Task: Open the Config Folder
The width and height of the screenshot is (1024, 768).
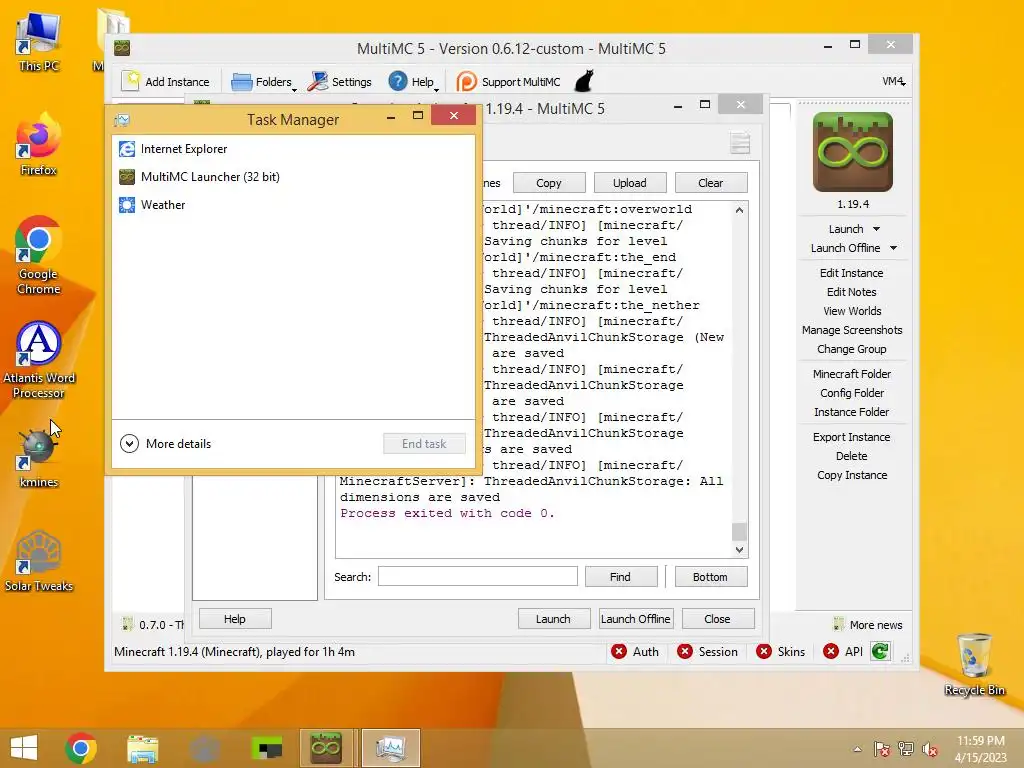Action: pos(852,392)
